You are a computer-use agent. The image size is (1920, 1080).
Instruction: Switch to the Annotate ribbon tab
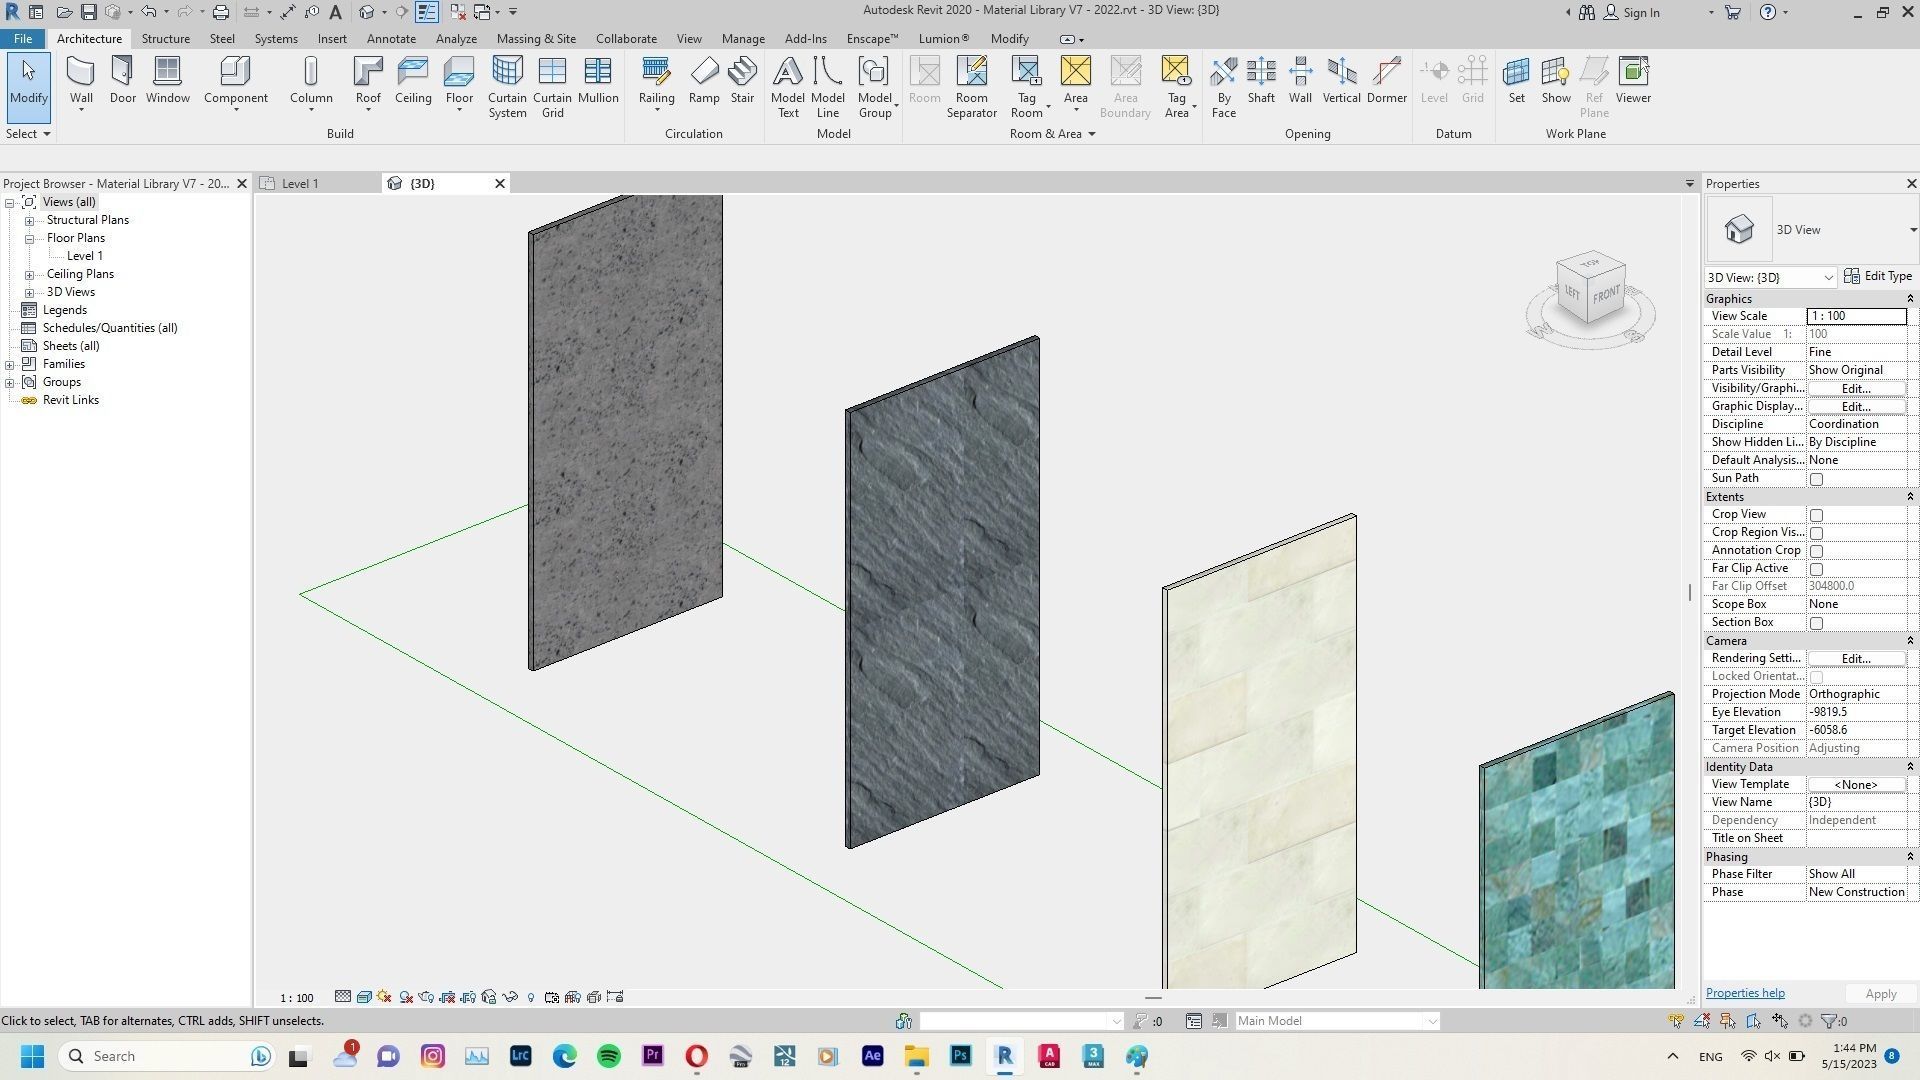coord(390,38)
